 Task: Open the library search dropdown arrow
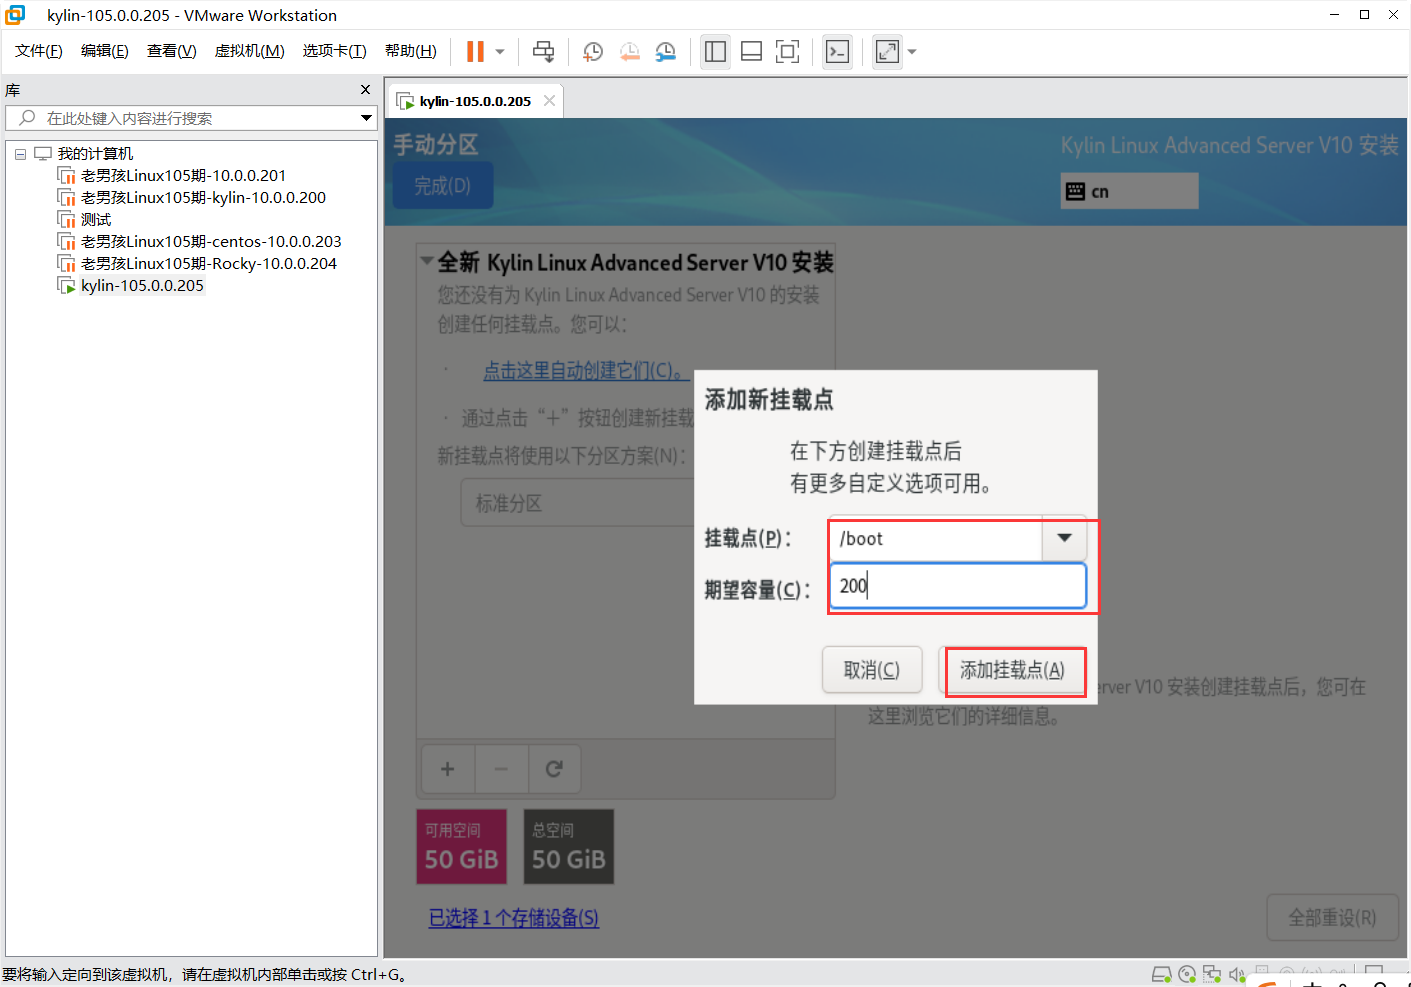coord(366,118)
